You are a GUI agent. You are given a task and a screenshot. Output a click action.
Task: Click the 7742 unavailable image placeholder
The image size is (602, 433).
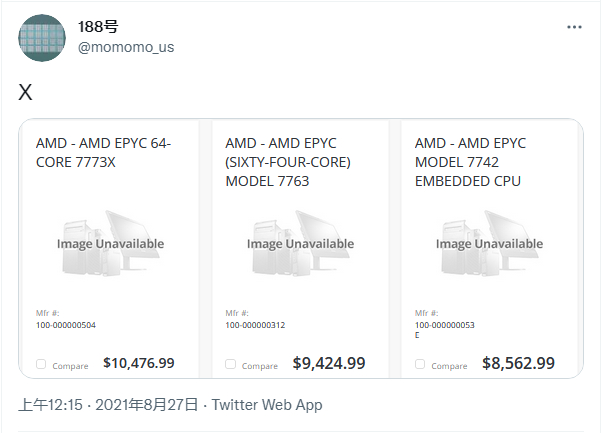click(489, 243)
